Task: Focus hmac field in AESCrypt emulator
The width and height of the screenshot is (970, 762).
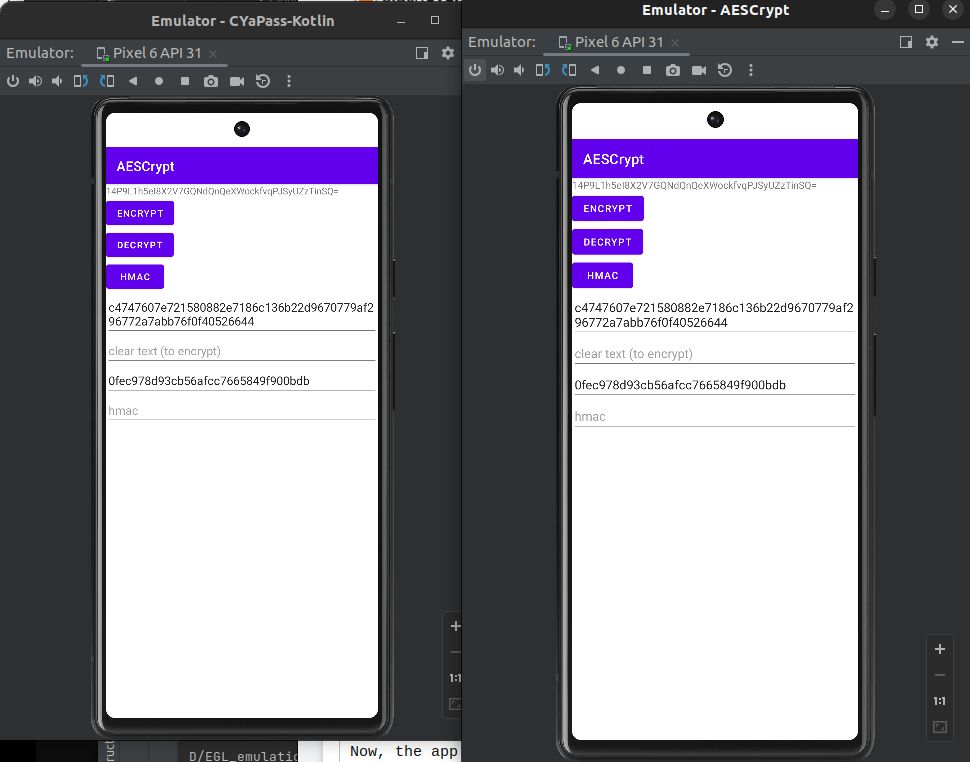Action: (715, 416)
